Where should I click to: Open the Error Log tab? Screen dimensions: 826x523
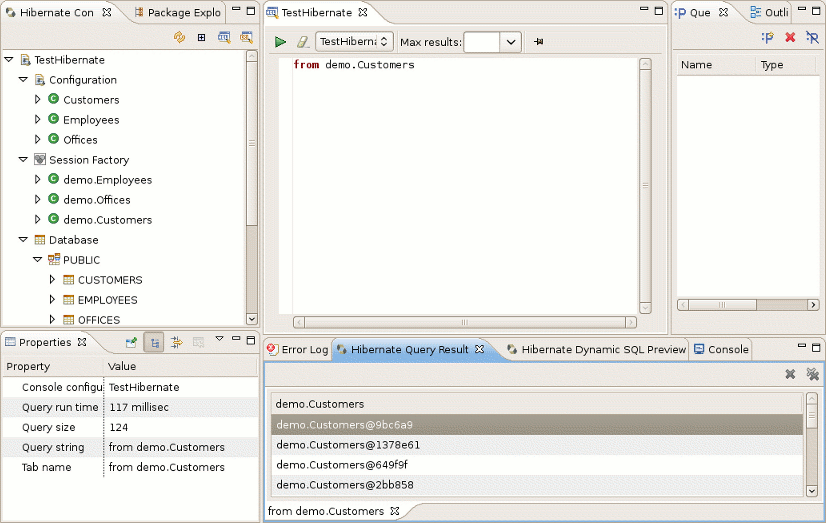click(x=297, y=349)
